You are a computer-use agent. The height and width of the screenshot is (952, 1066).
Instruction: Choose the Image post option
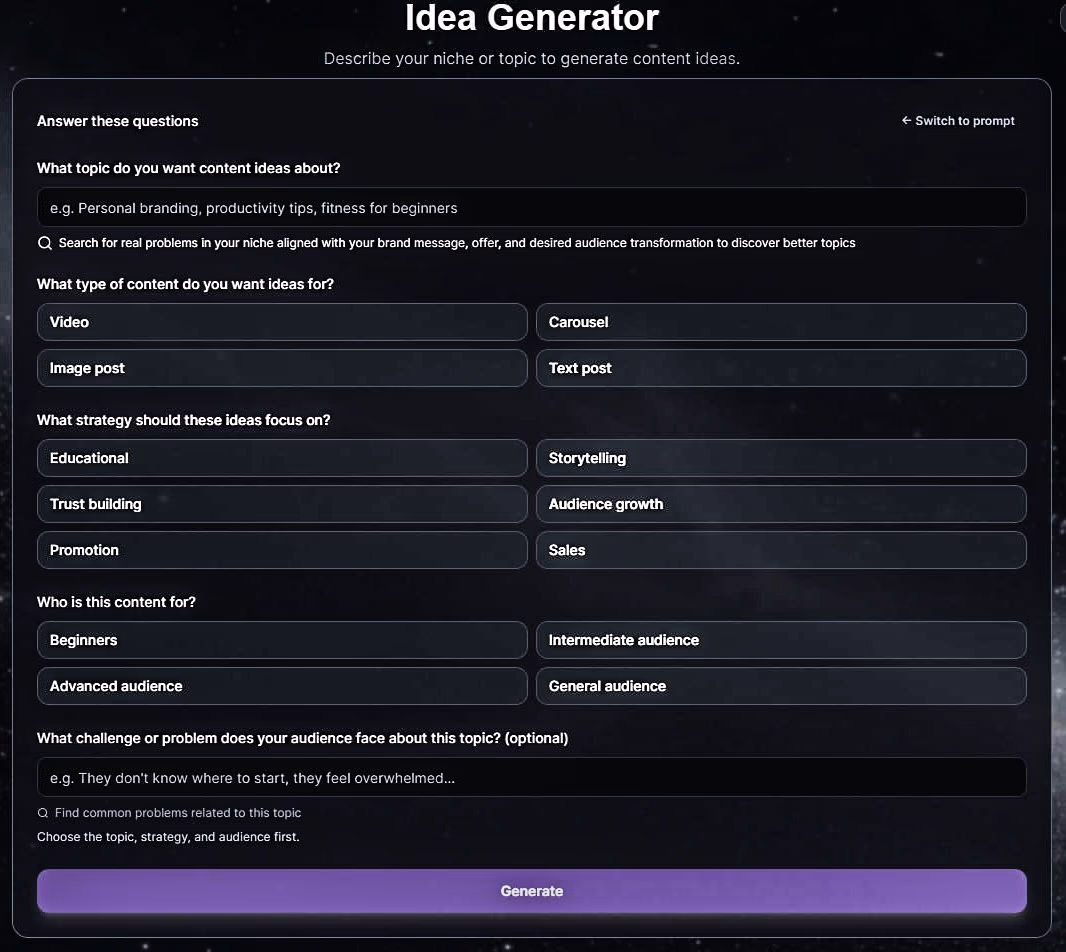pos(282,368)
